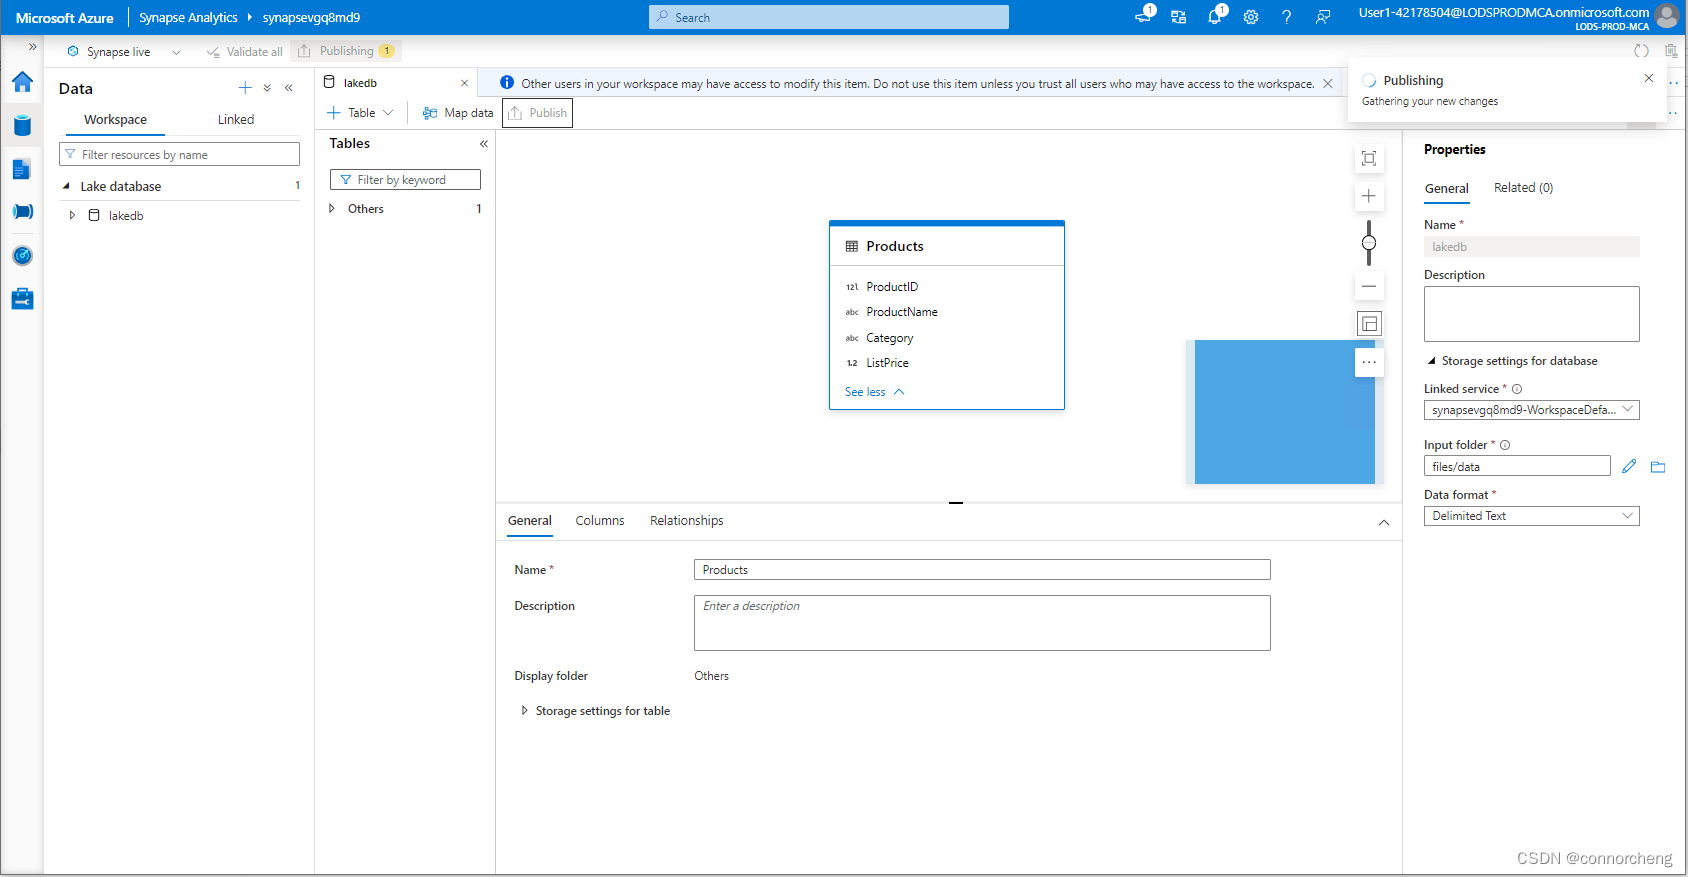The image size is (1688, 877).
Task: Click the Publish button
Action: (537, 113)
